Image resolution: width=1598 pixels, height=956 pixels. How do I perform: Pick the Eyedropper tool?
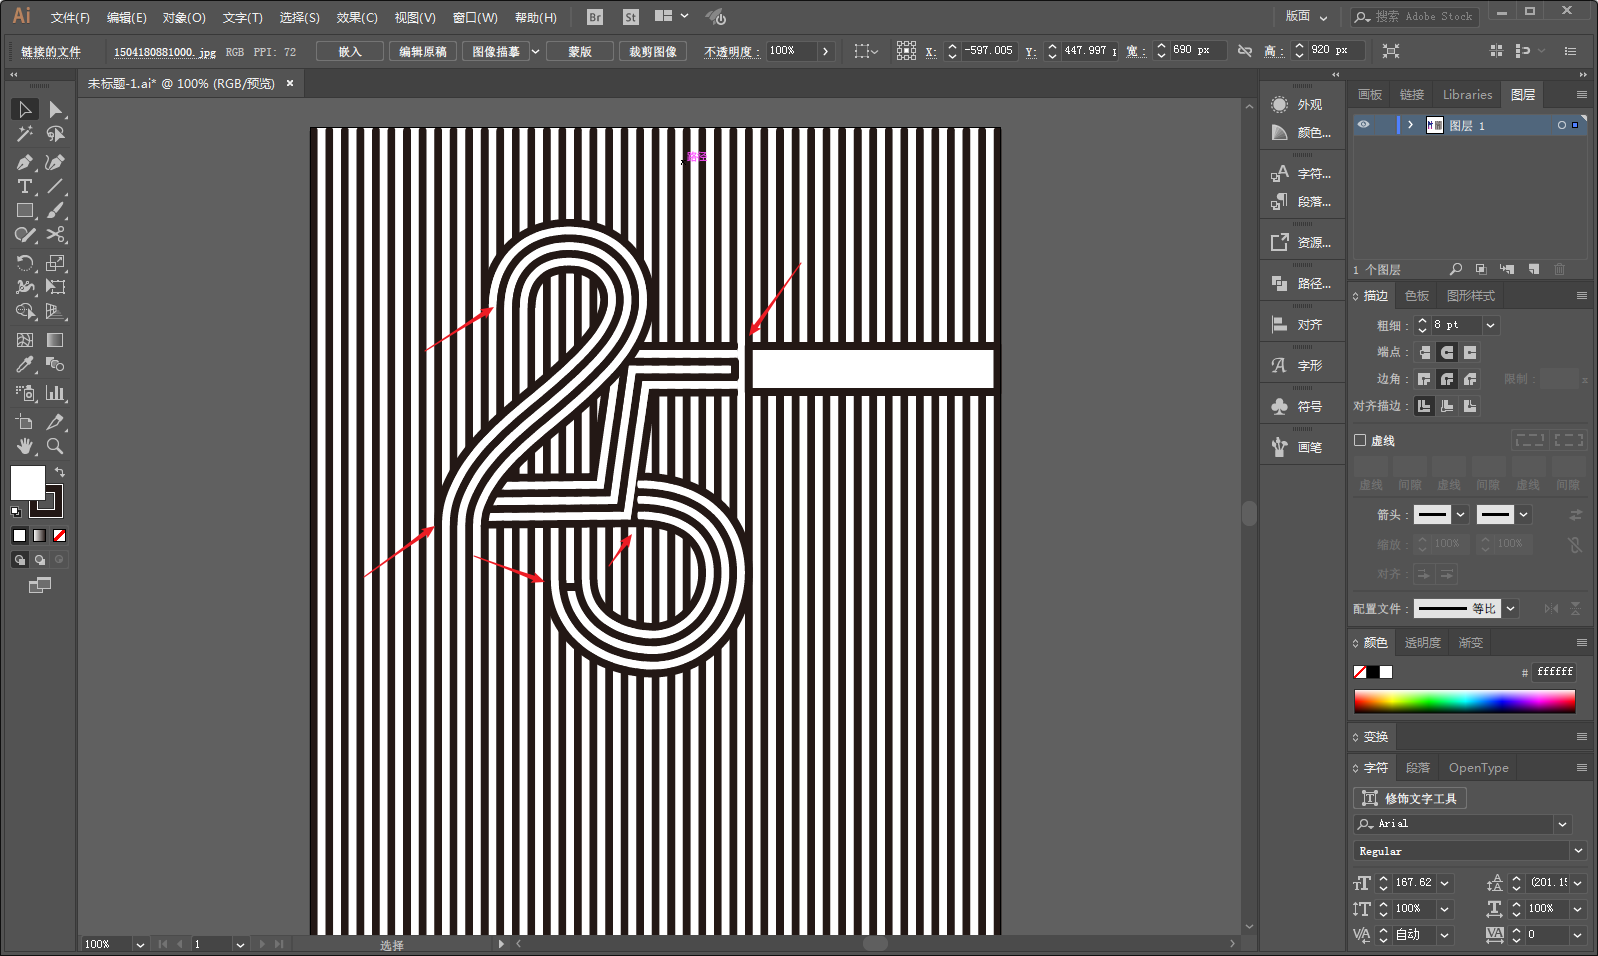tap(25, 365)
